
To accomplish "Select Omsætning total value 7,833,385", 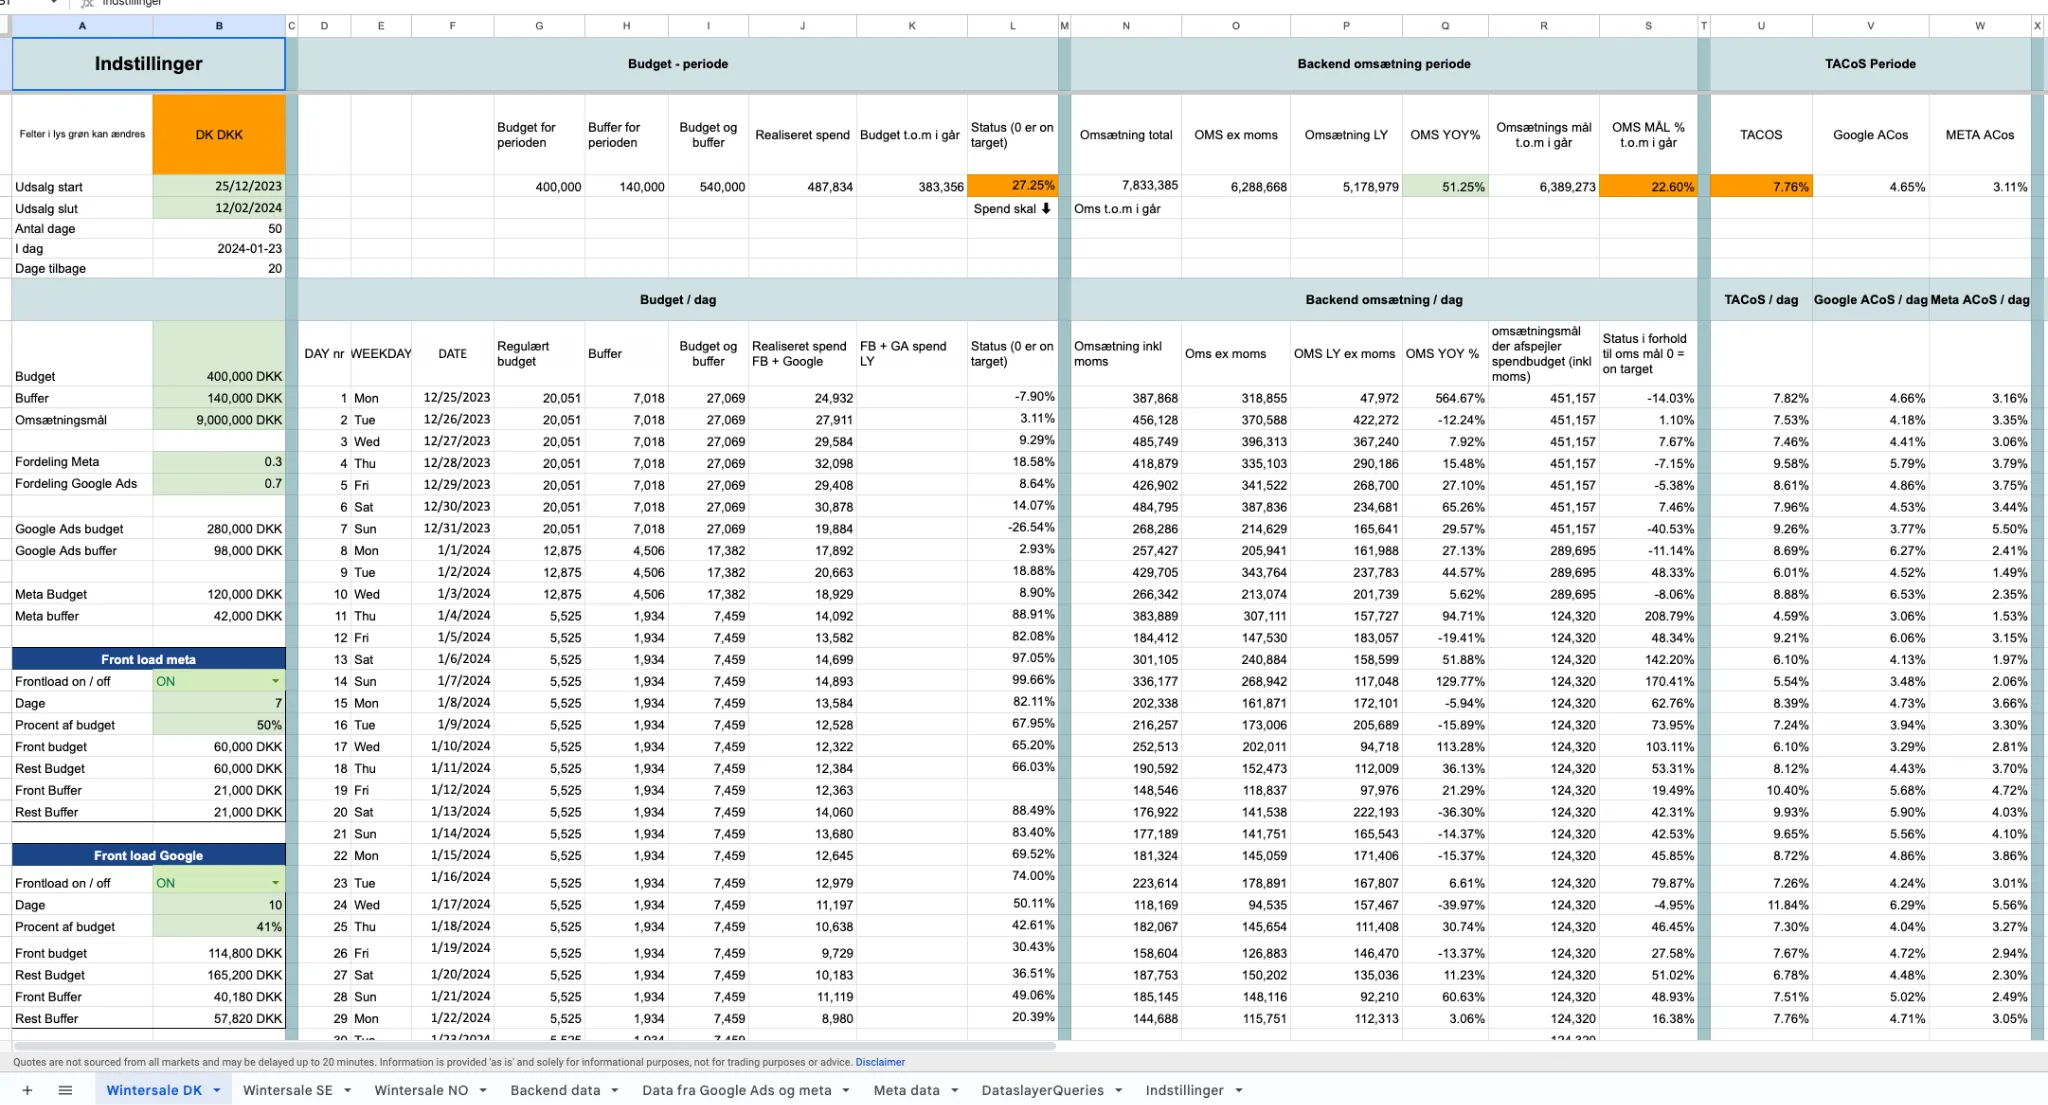I will (x=1126, y=186).
